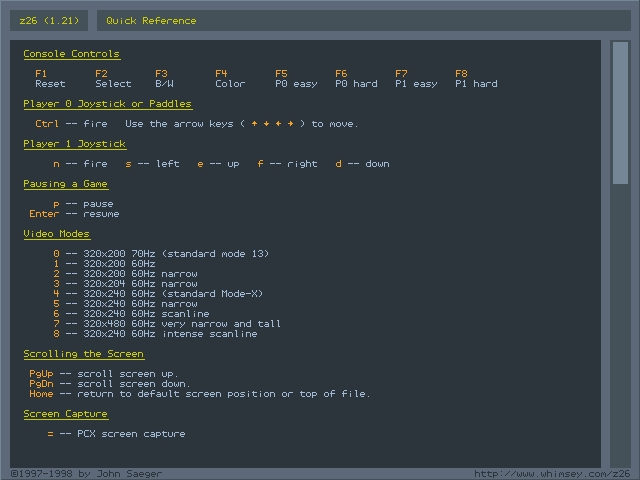This screenshot has height=480, width=640.
Task: Click video mode 3 '320x204 60Hz narrow'
Action: pyautogui.click(x=125, y=284)
